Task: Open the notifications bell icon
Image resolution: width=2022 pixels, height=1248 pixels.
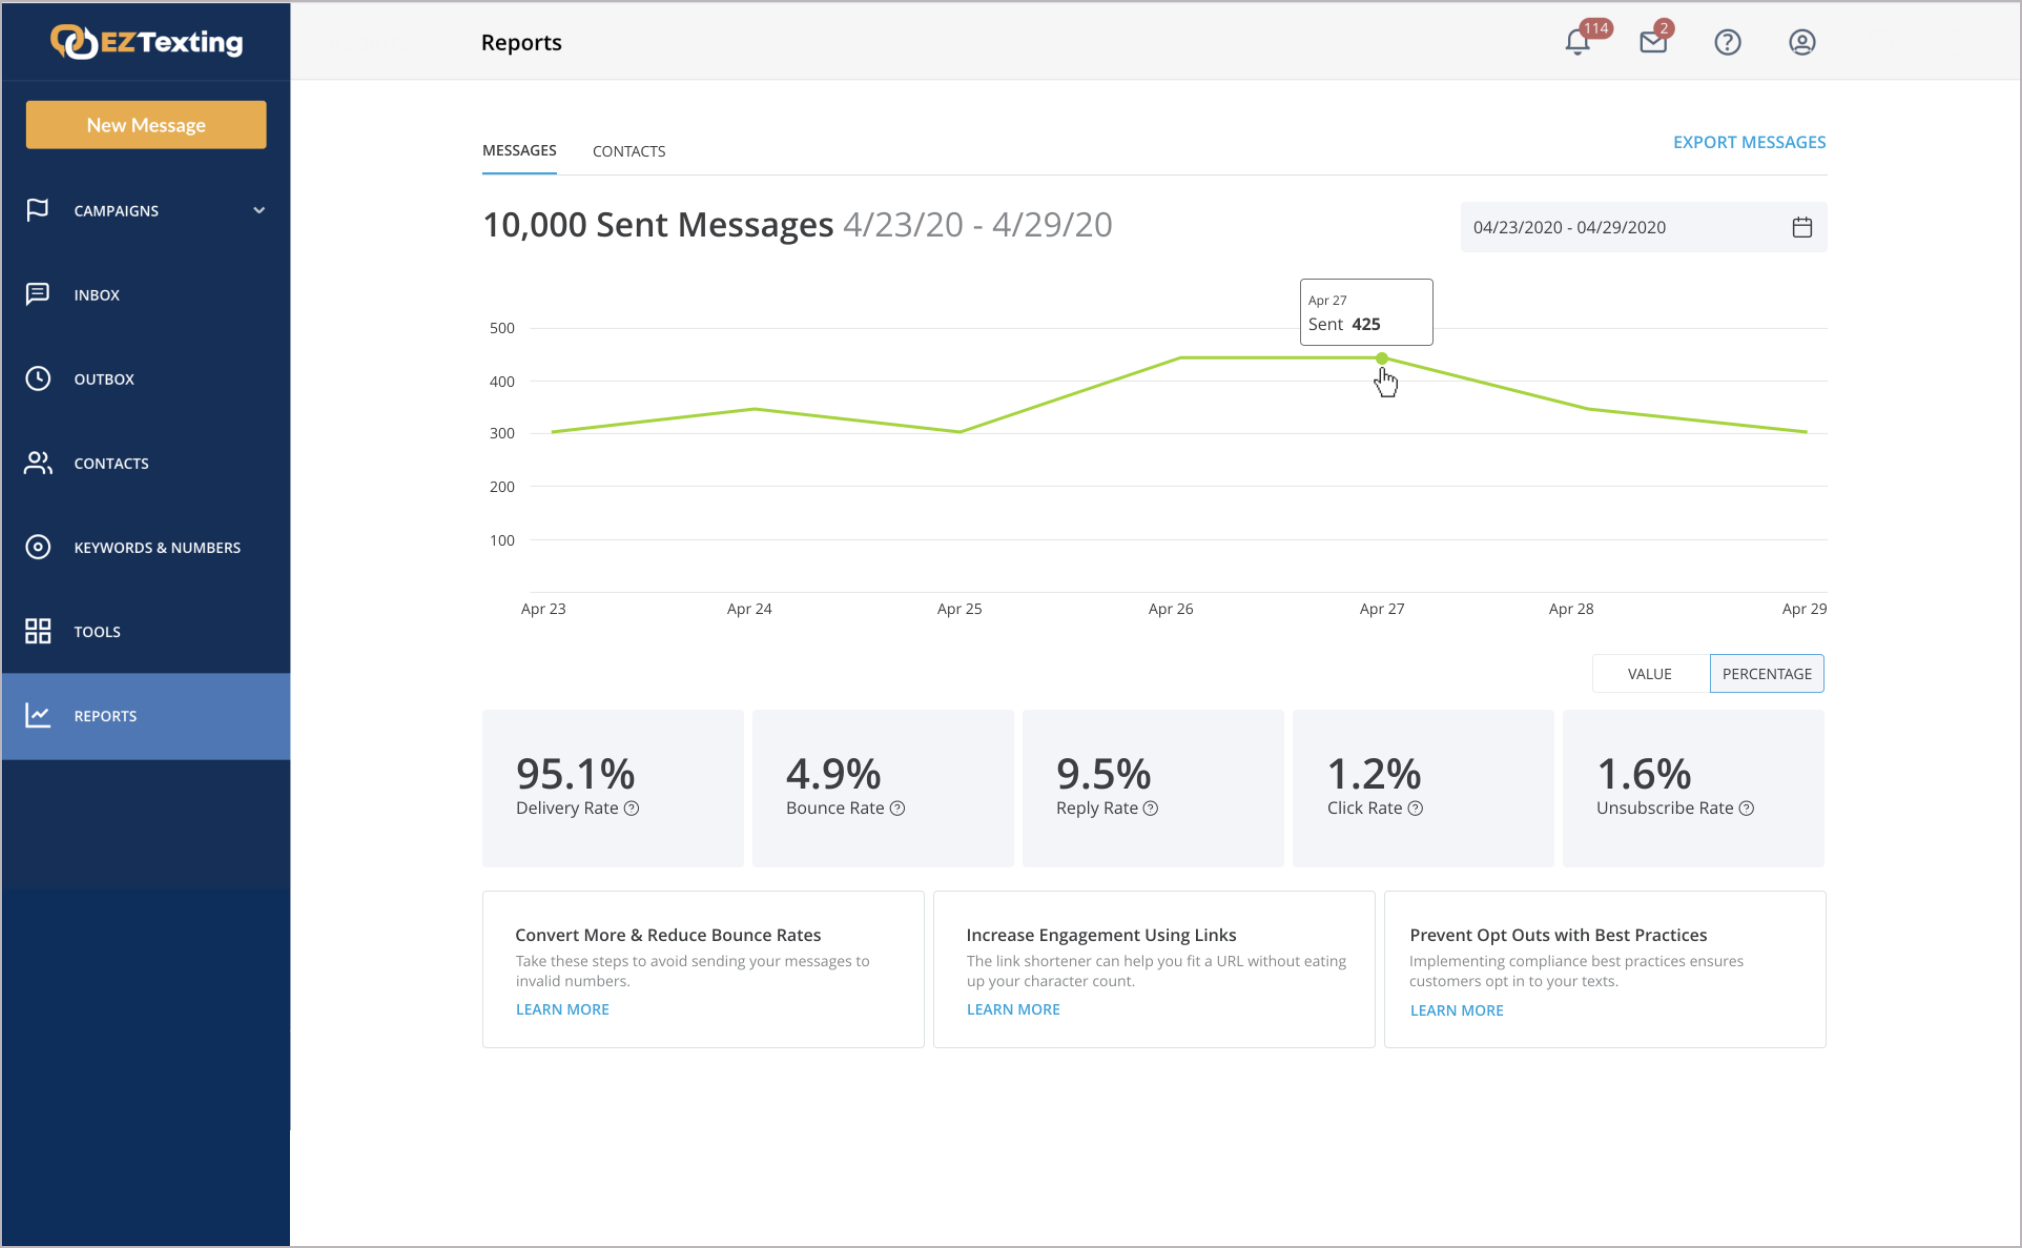Action: (x=1577, y=43)
